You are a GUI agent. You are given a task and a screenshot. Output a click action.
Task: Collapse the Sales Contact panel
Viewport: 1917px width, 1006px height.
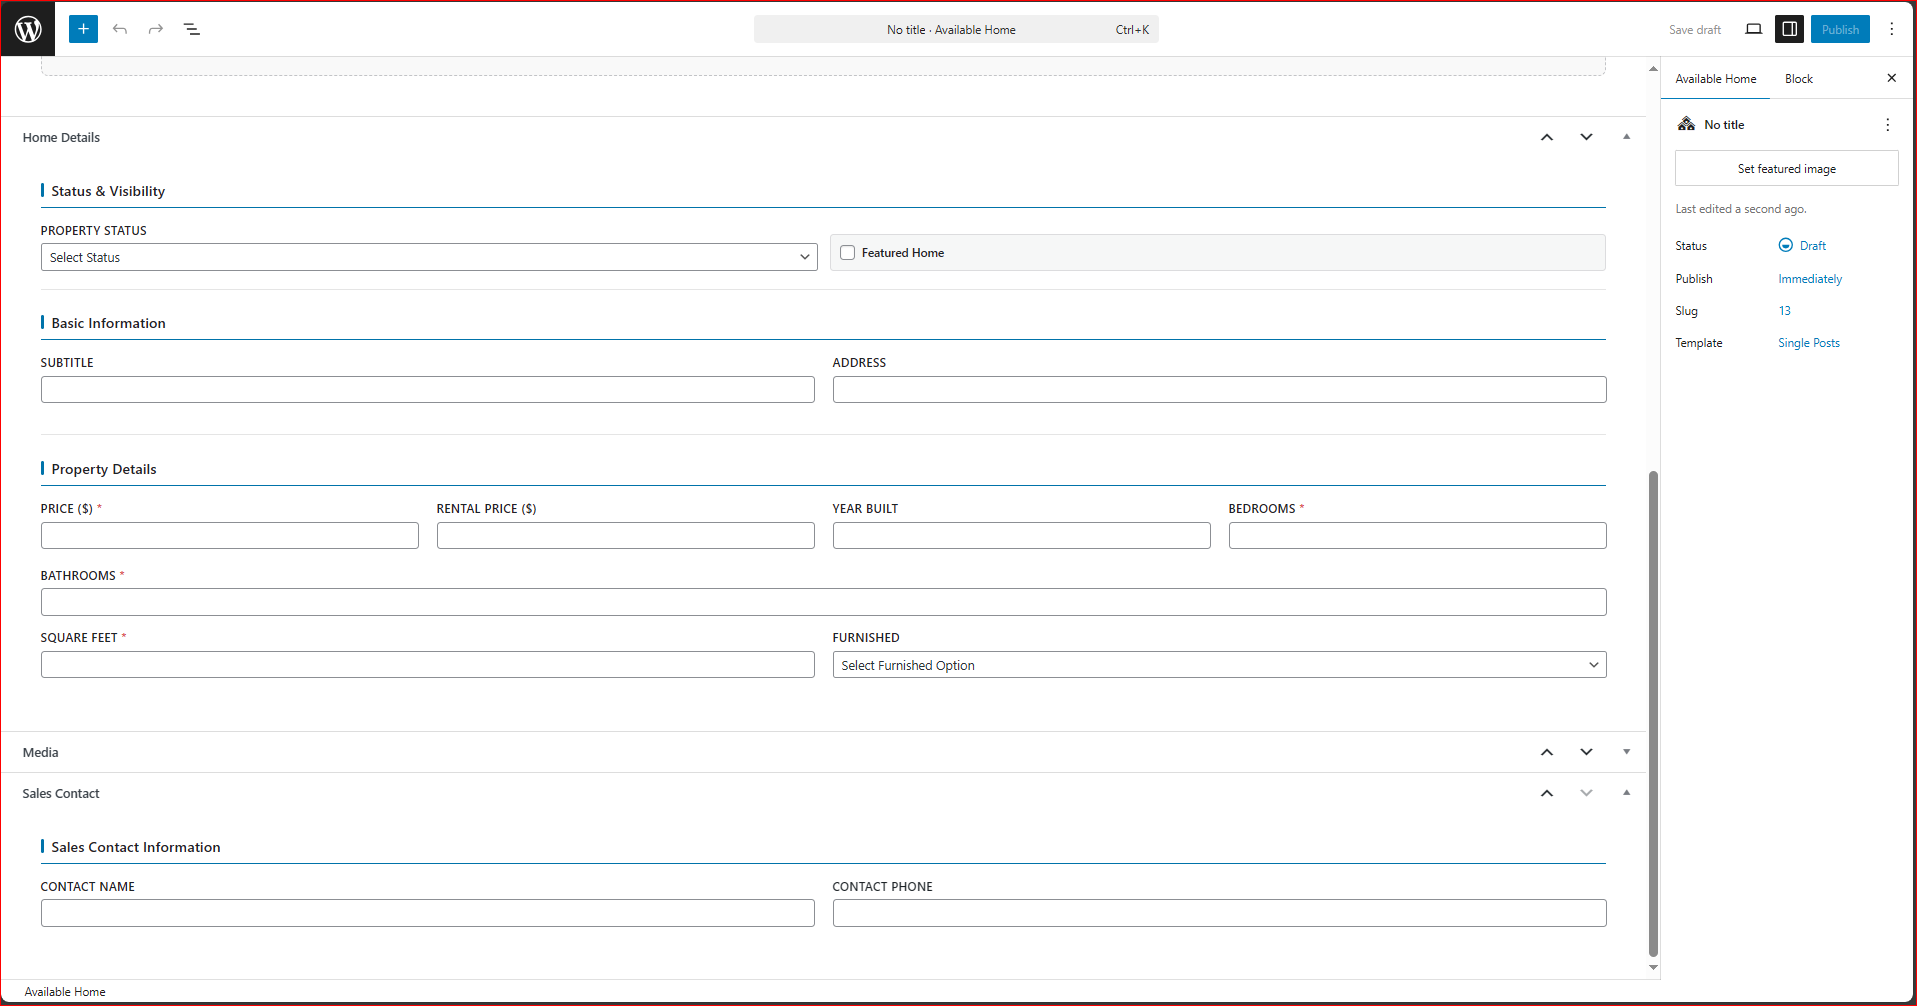(x=1626, y=793)
